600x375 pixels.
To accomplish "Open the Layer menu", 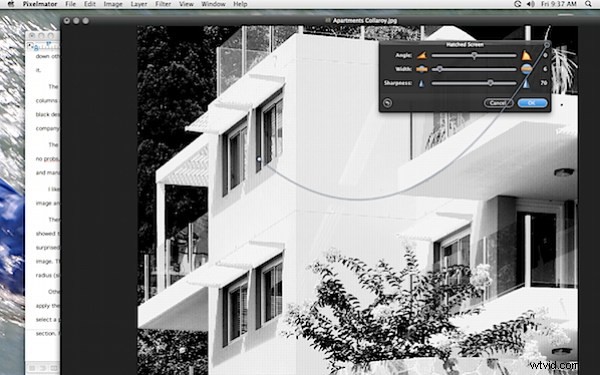I will pyautogui.click(x=139, y=4).
